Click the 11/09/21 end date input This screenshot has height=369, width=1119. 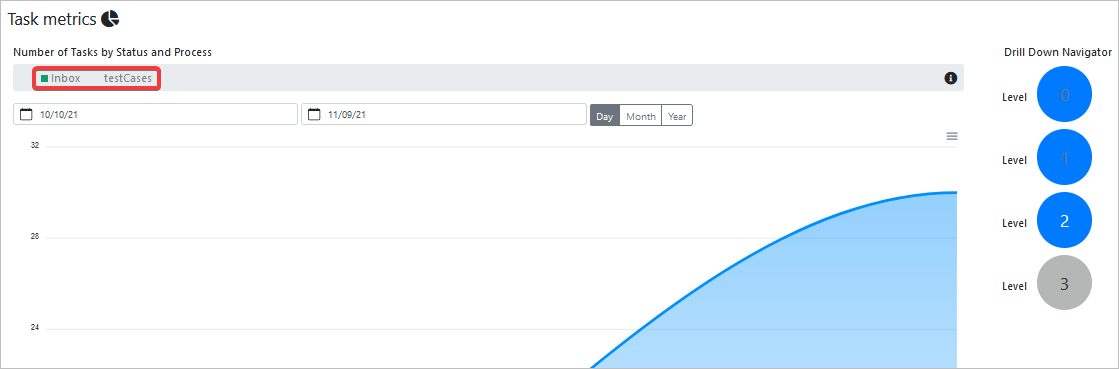[x=444, y=114]
